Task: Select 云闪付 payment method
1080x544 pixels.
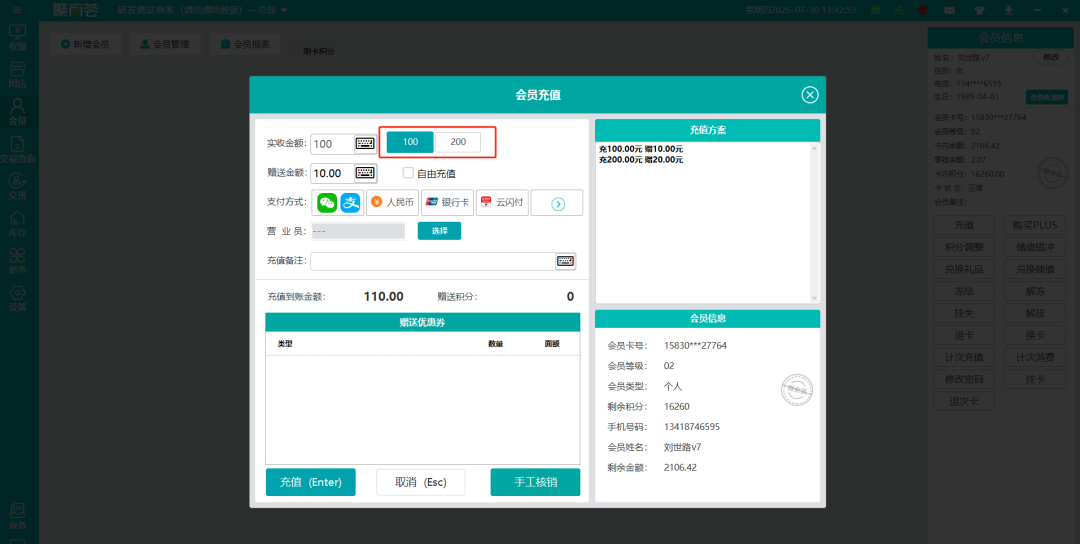Action: (x=502, y=202)
